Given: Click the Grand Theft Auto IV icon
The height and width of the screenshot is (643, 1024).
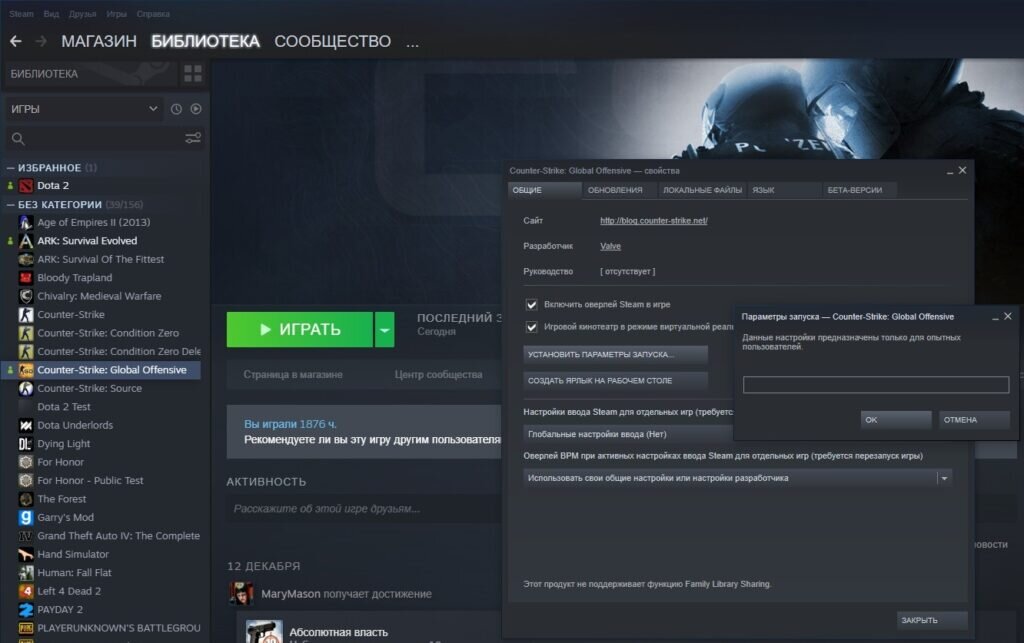Looking at the screenshot, I should [26, 536].
